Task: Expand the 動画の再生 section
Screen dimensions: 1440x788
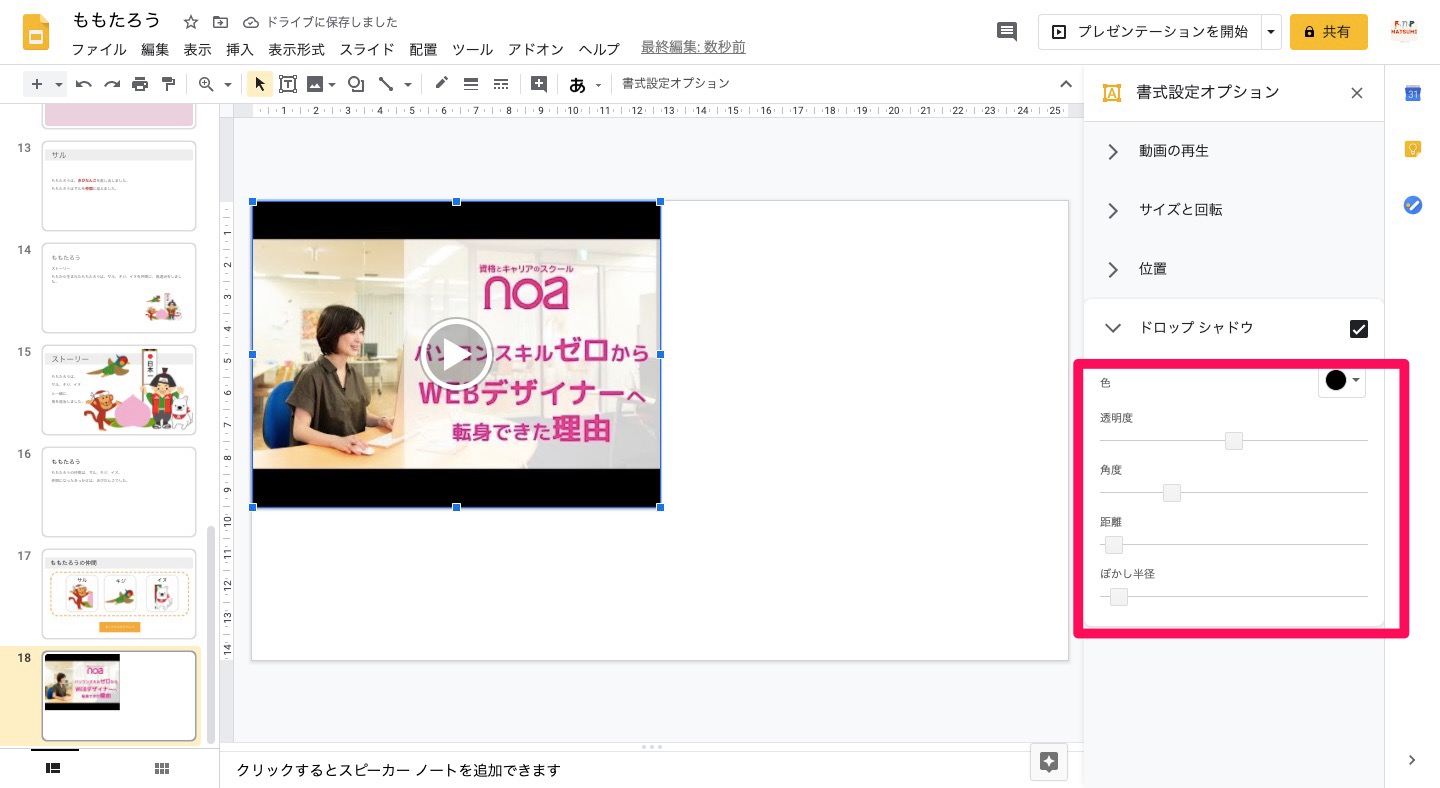Action: (1112, 152)
